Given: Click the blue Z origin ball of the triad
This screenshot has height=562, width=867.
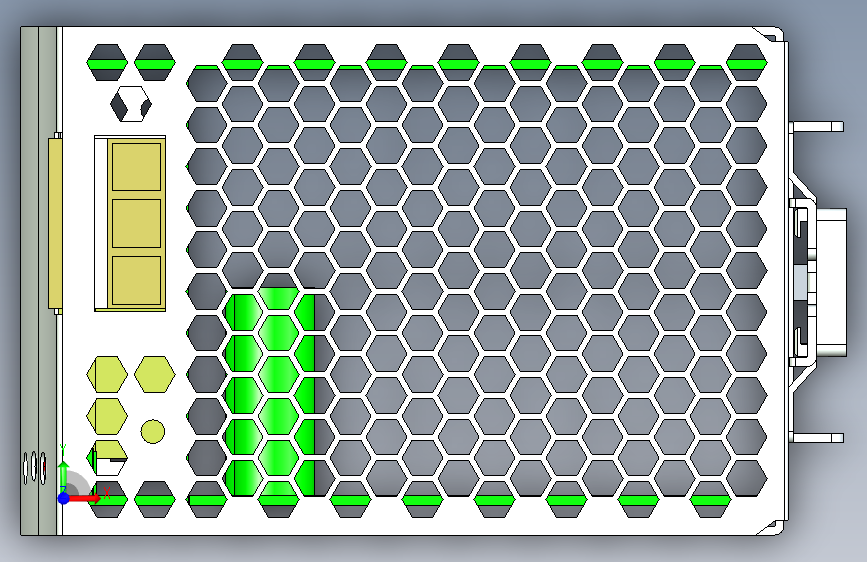Looking at the screenshot, I should pyautogui.click(x=64, y=498).
